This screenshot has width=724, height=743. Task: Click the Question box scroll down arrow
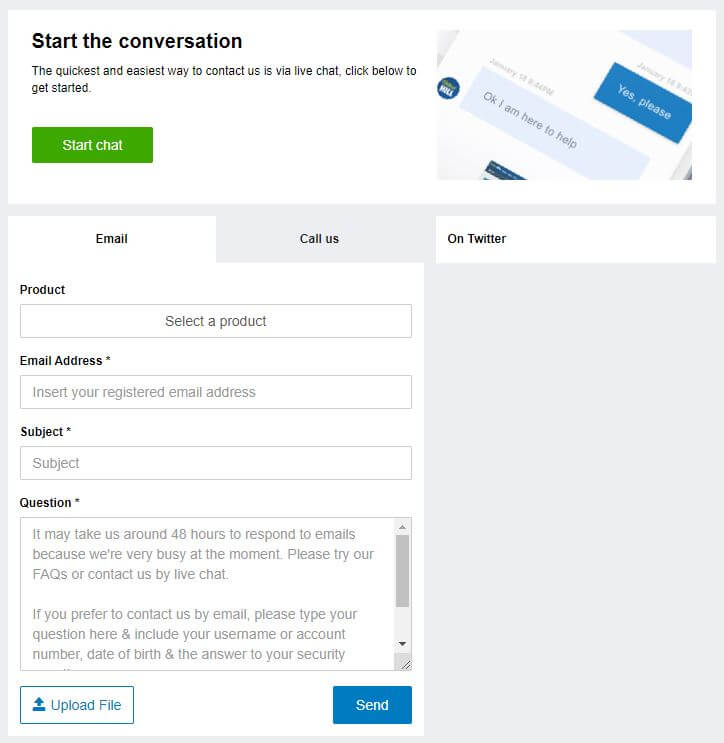tap(402, 643)
